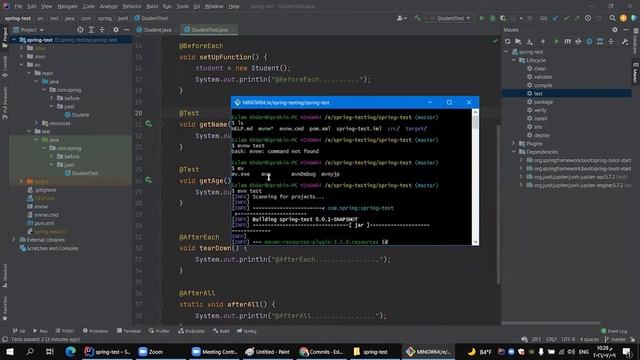Open Maven settings wrench icon

point(624,41)
